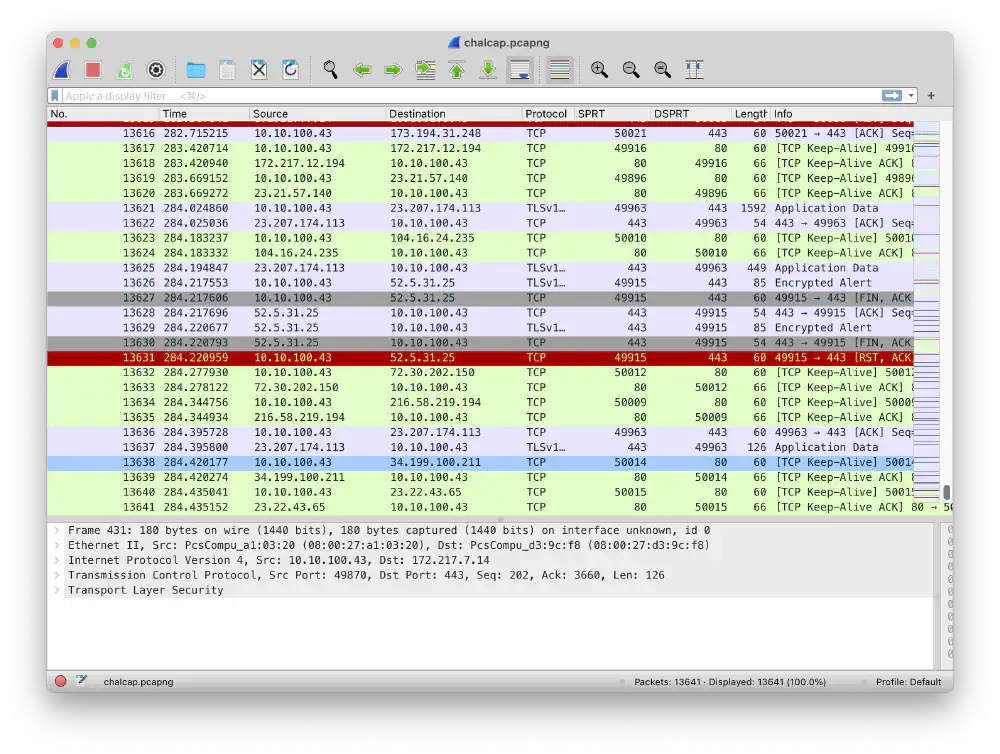Click the expert information circle in status bar
The height and width of the screenshot is (754, 1000).
[x=59, y=680]
